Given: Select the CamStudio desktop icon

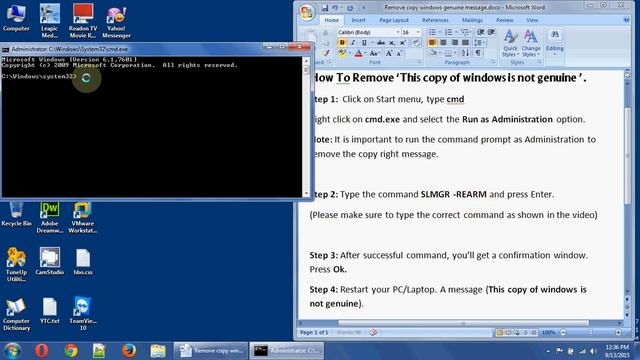Looking at the screenshot, I should pos(49,261).
